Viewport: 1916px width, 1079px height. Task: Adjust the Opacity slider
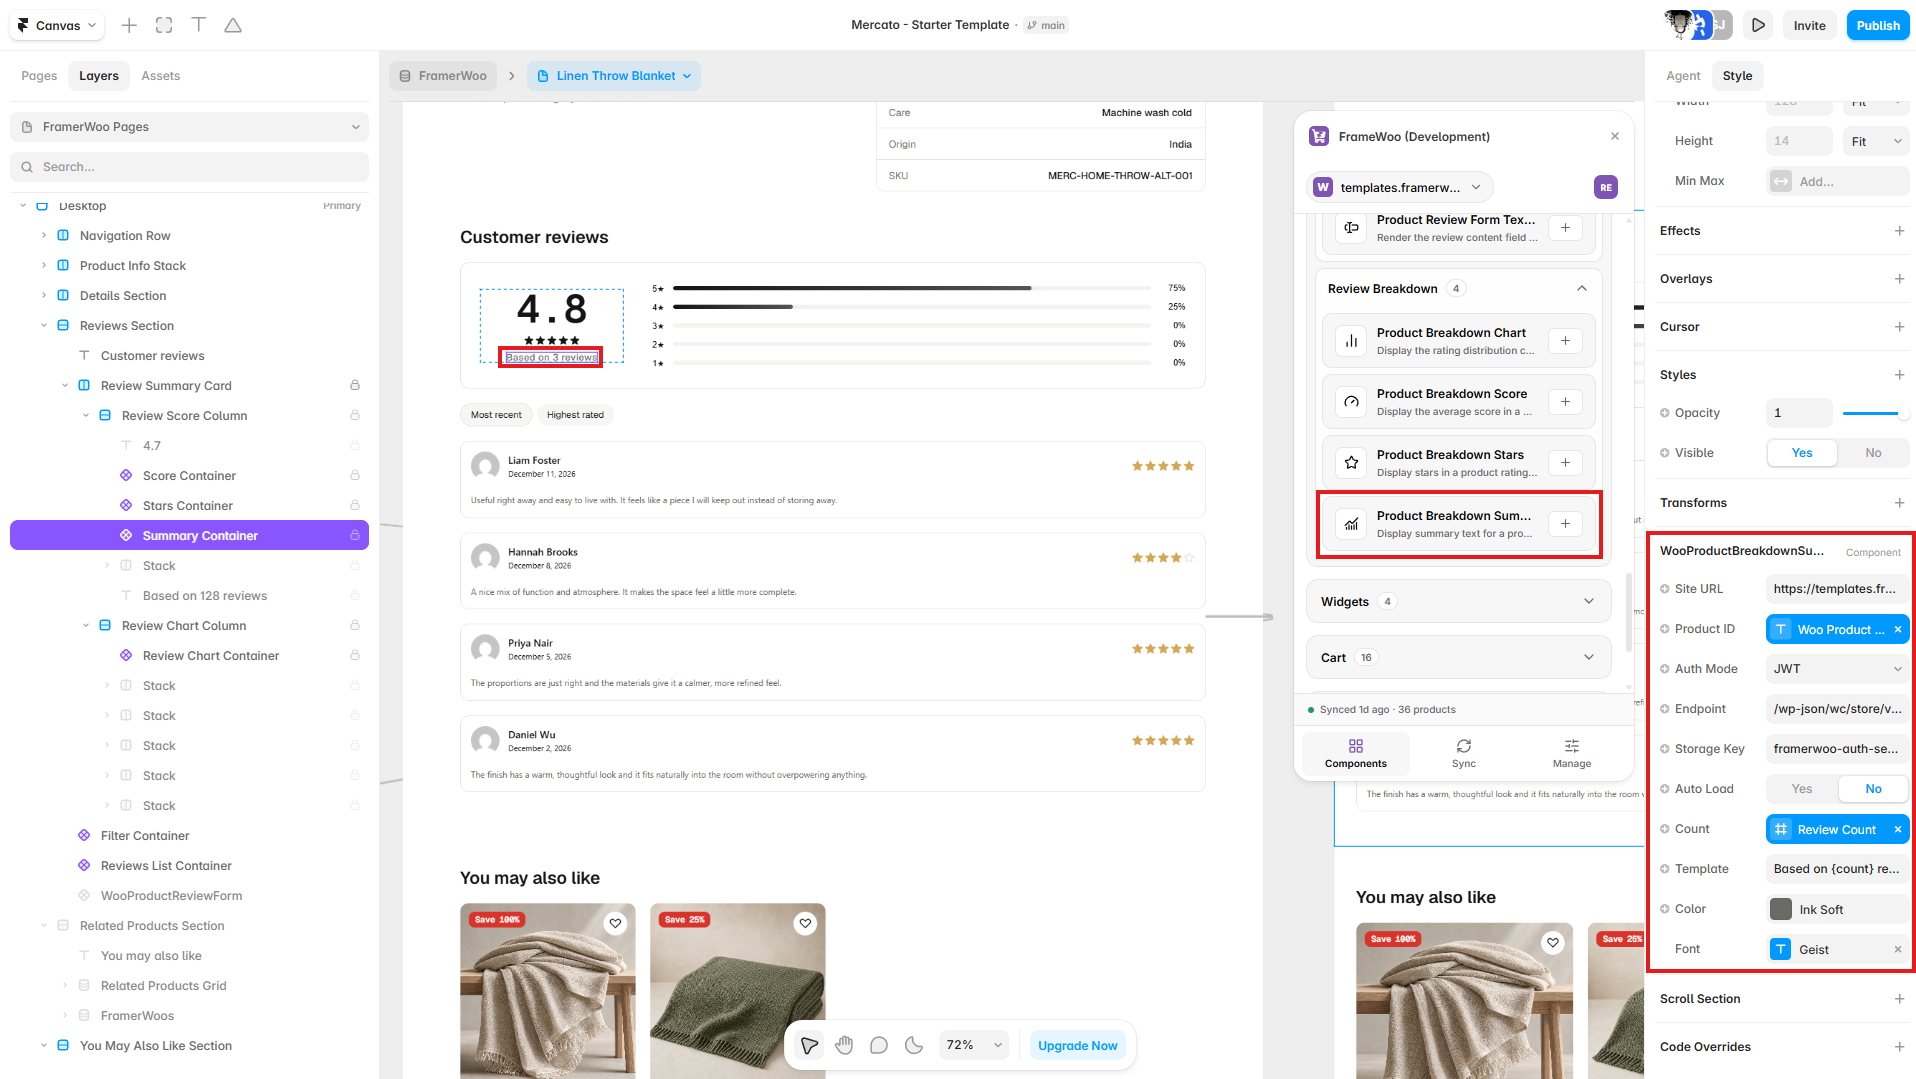tap(1875, 413)
